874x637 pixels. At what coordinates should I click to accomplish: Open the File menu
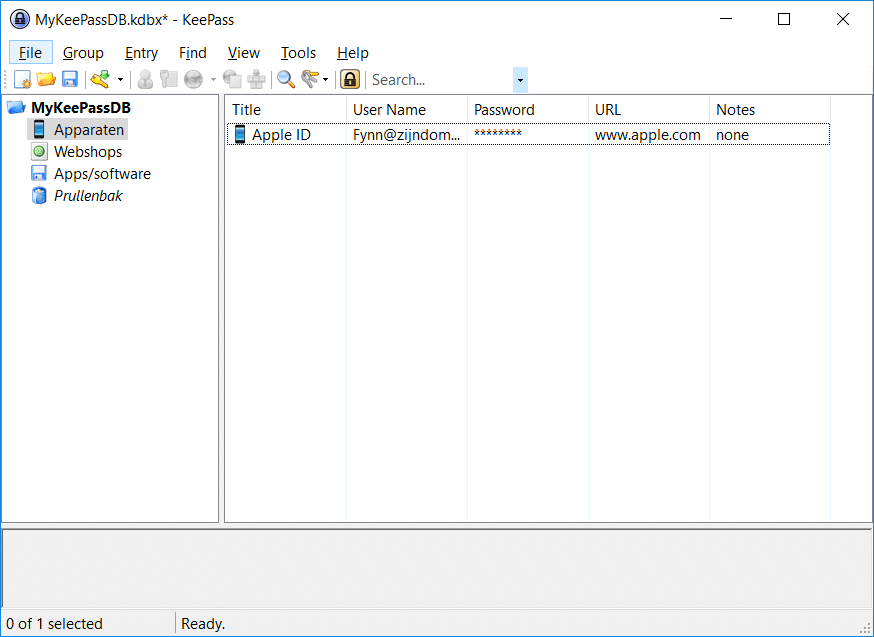click(x=31, y=52)
